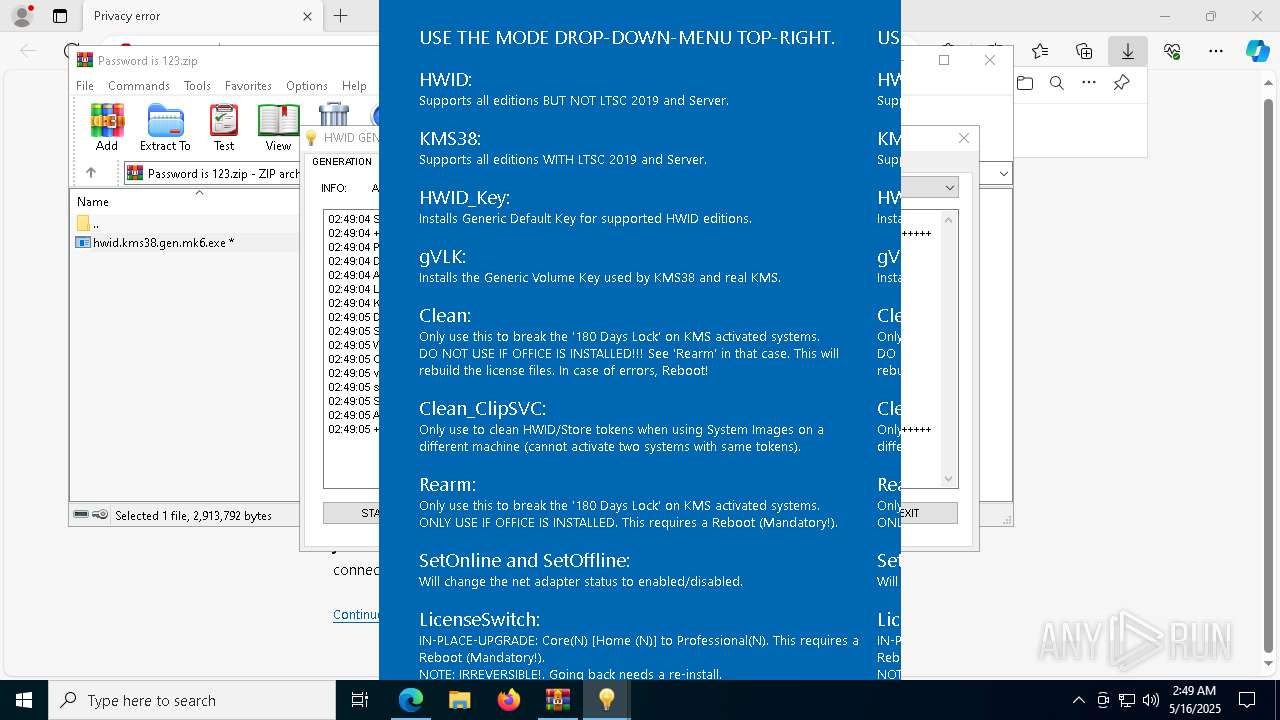Screen dimensions: 1280x720
Task: Click the WinRAR Add toolbar icon
Action: (x=107, y=127)
